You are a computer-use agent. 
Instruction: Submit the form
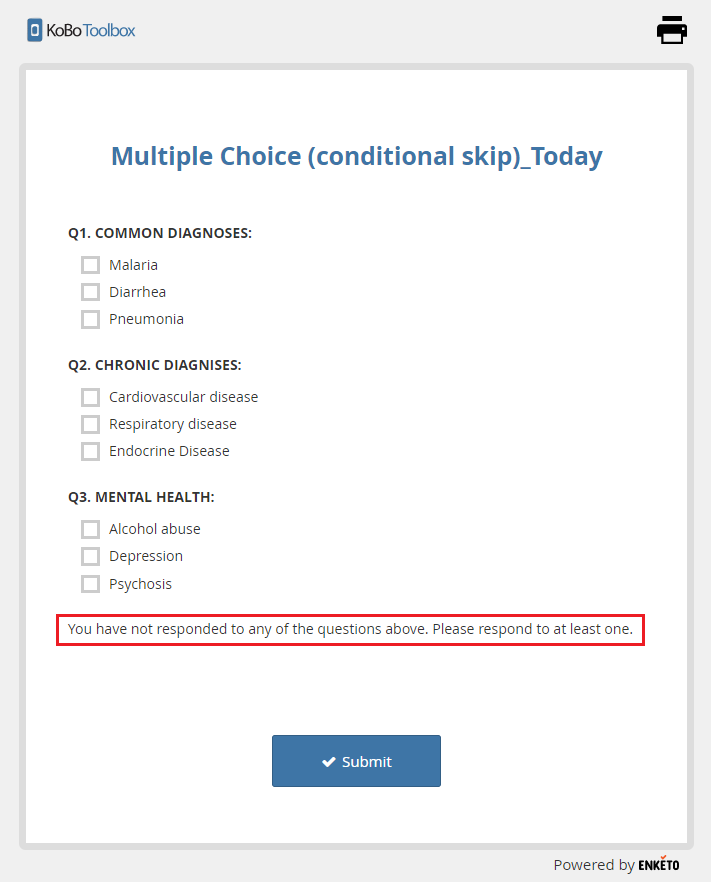click(356, 761)
